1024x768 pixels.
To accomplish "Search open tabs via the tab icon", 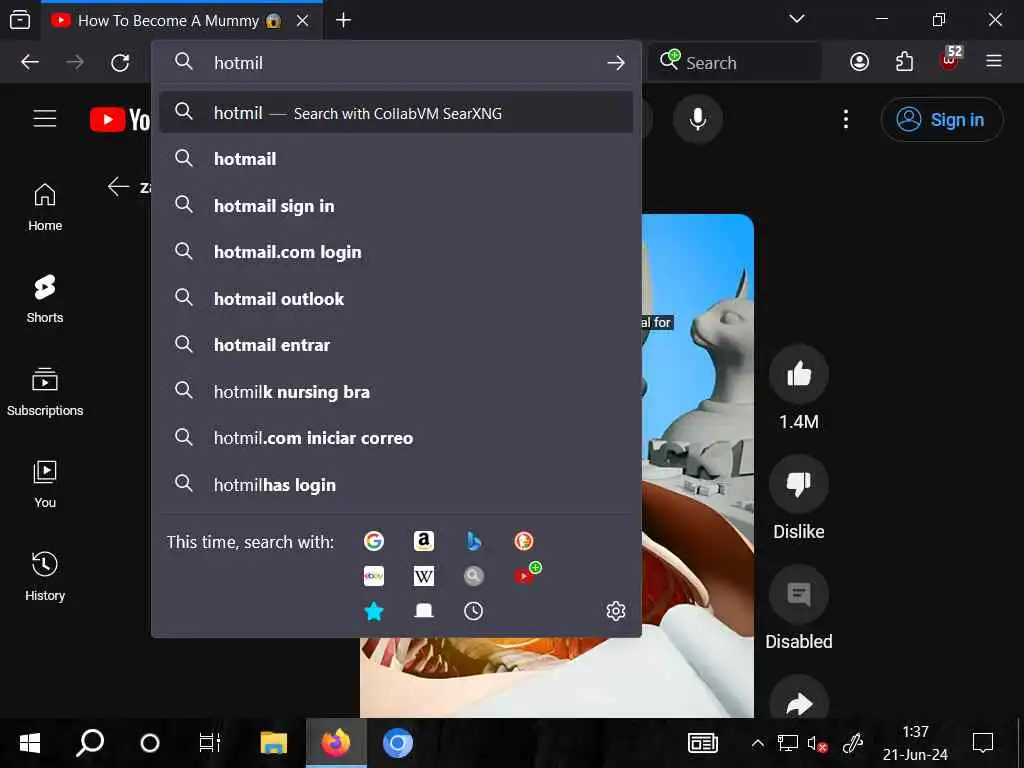I will (424, 611).
